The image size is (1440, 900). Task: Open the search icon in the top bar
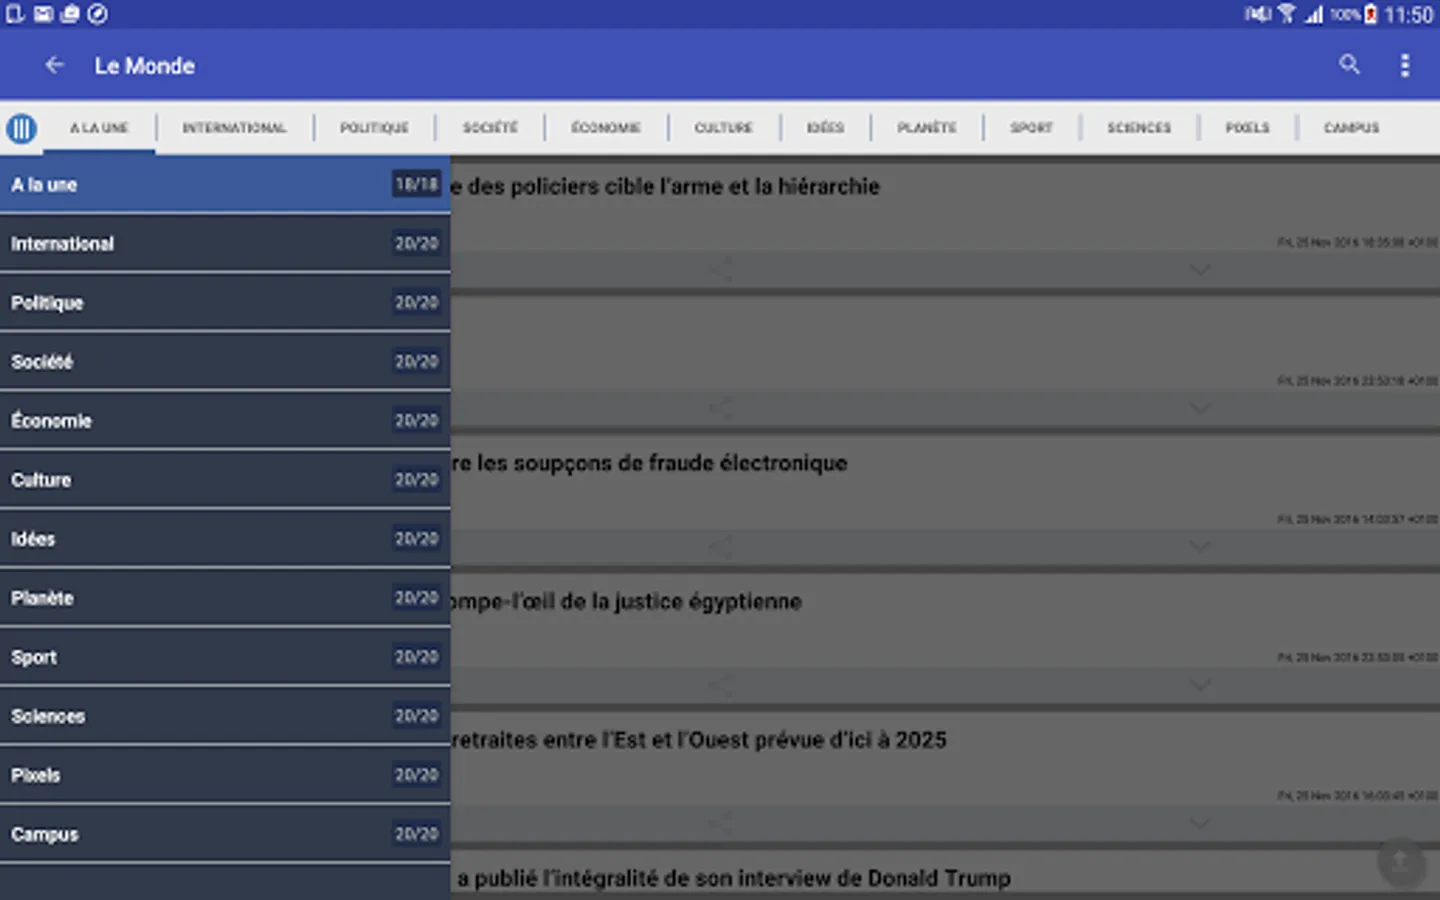(1349, 65)
